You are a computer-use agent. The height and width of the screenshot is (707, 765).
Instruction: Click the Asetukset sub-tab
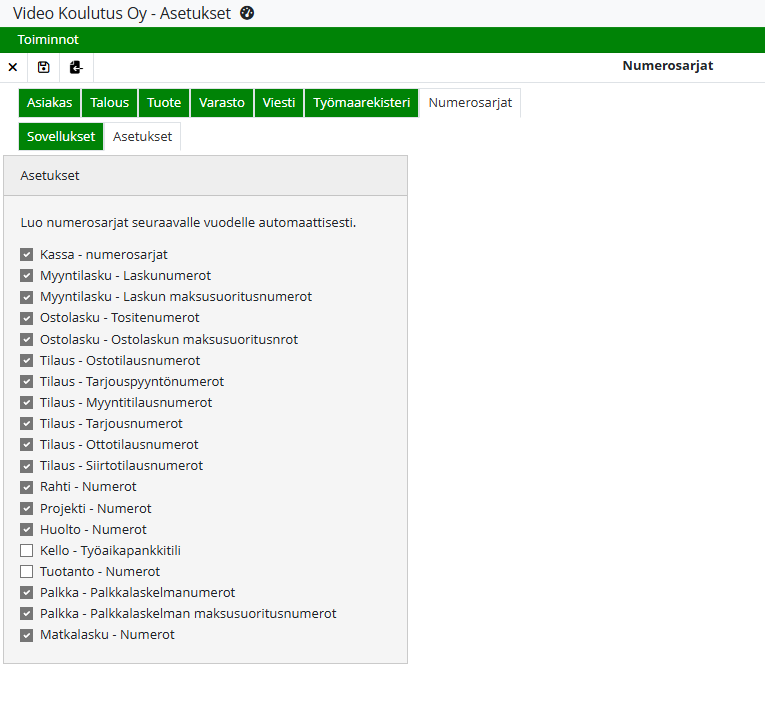point(142,136)
